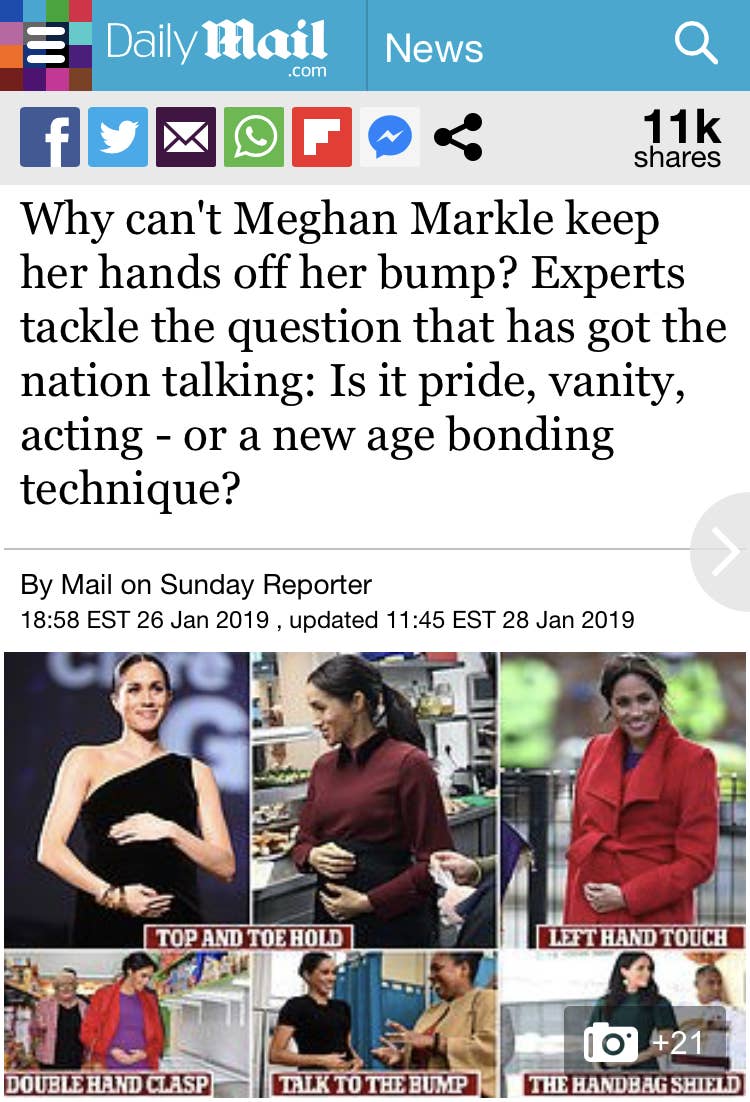Share article on Facebook

50,137
